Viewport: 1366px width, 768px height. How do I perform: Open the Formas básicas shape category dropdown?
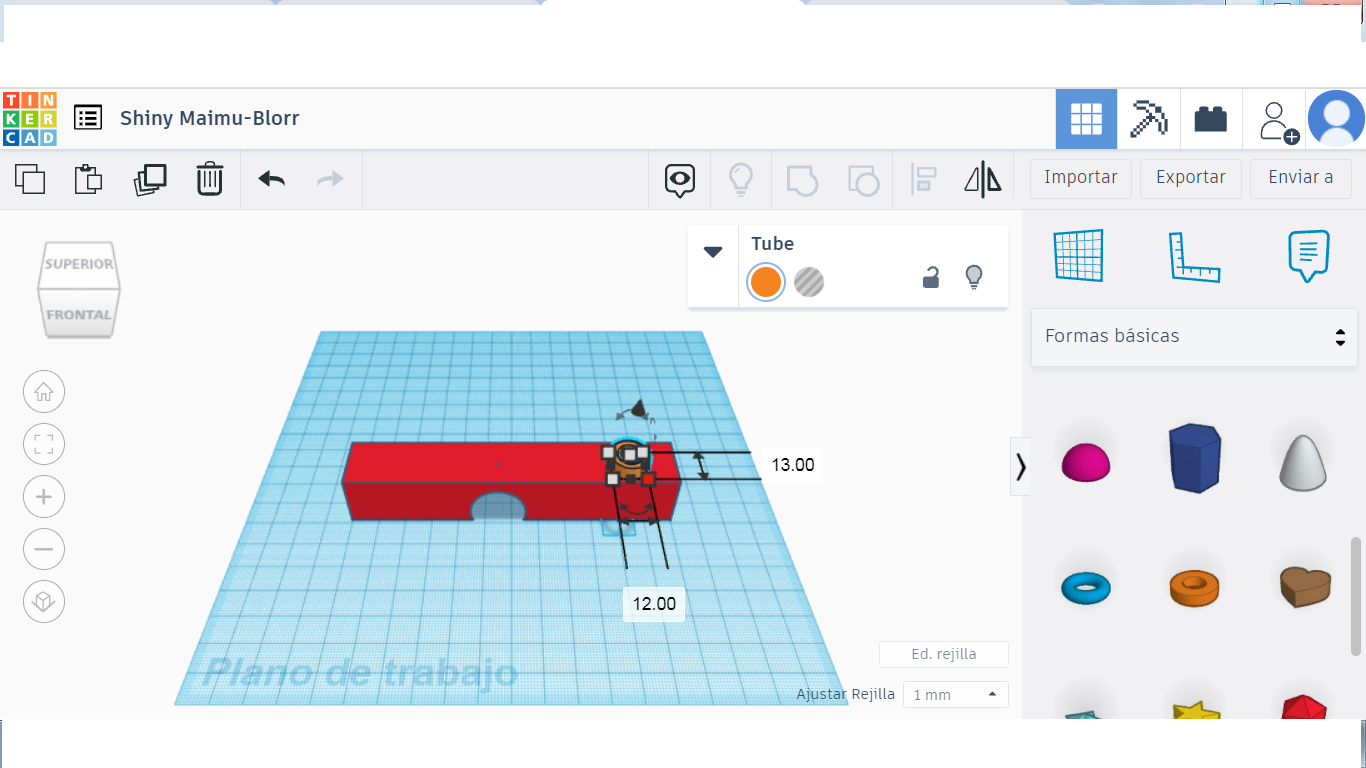(x=1194, y=337)
